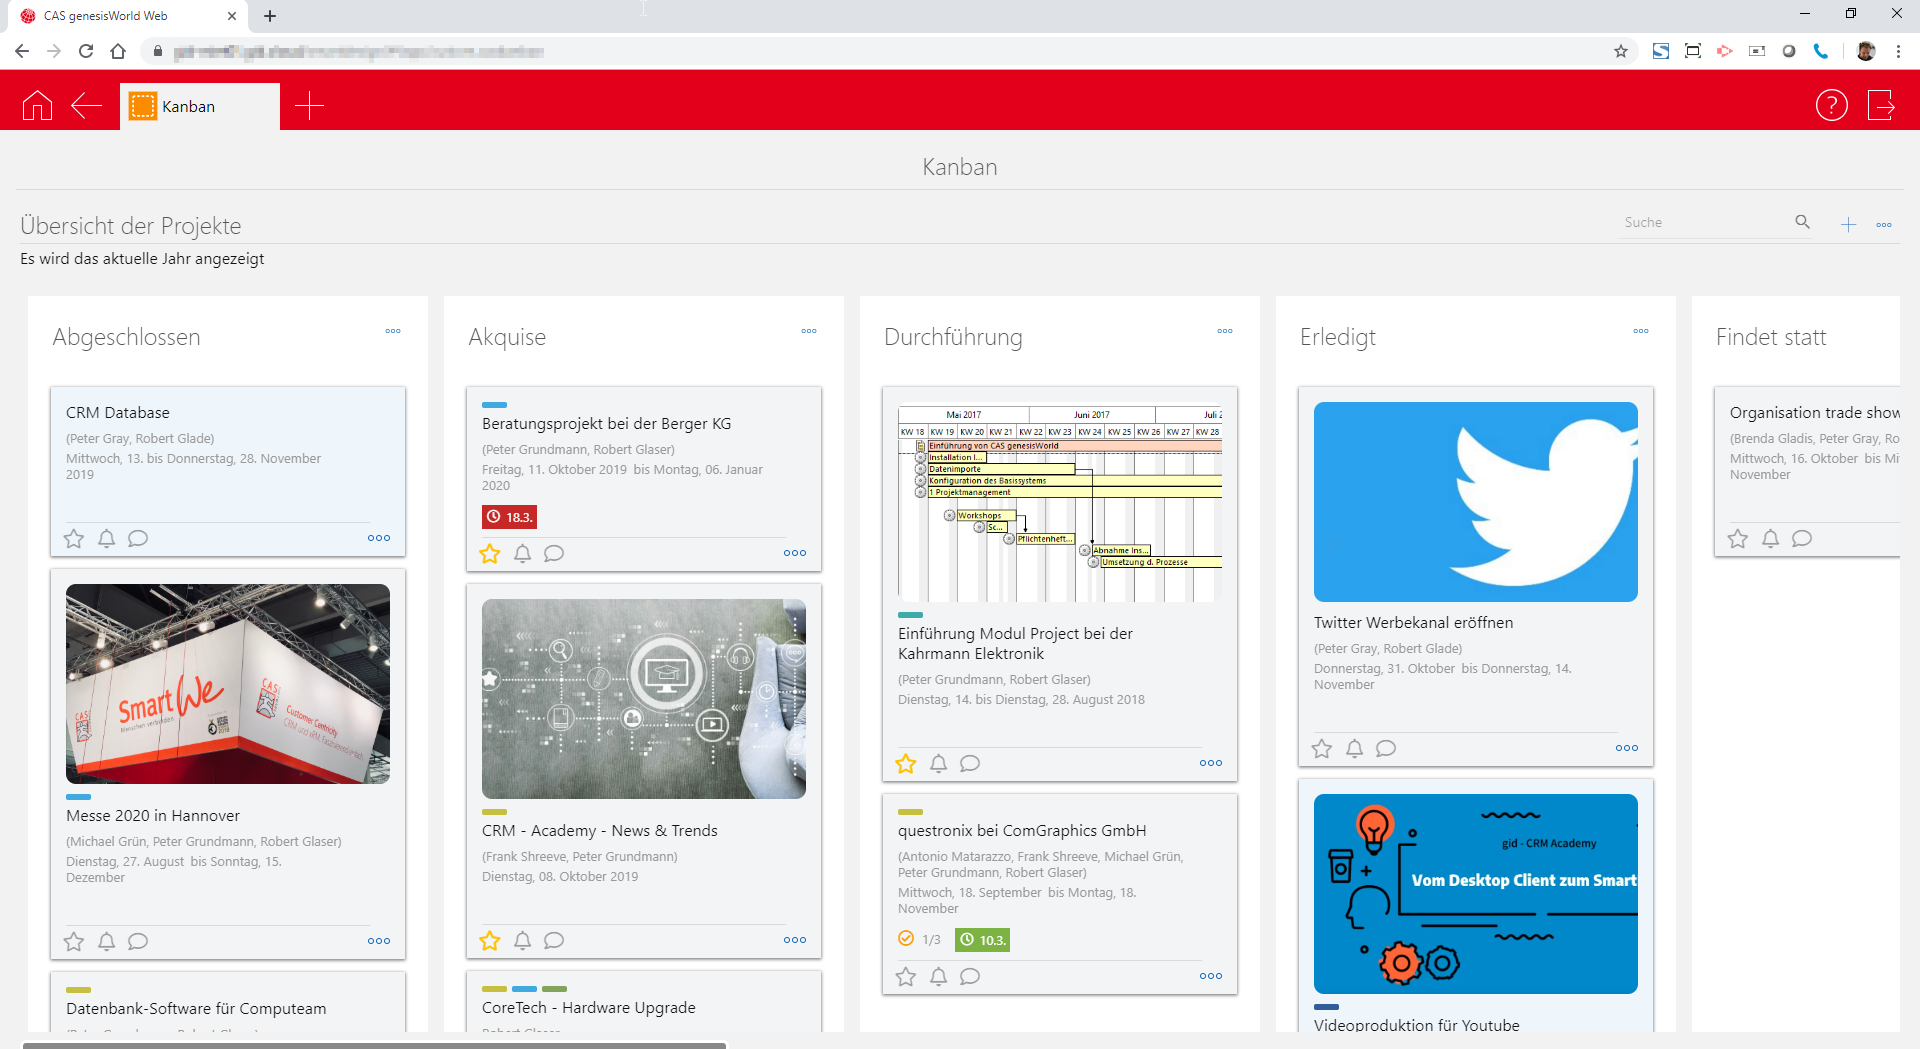Open Messe 2020 card options menu
This screenshot has height=1049, width=1920.
point(379,941)
